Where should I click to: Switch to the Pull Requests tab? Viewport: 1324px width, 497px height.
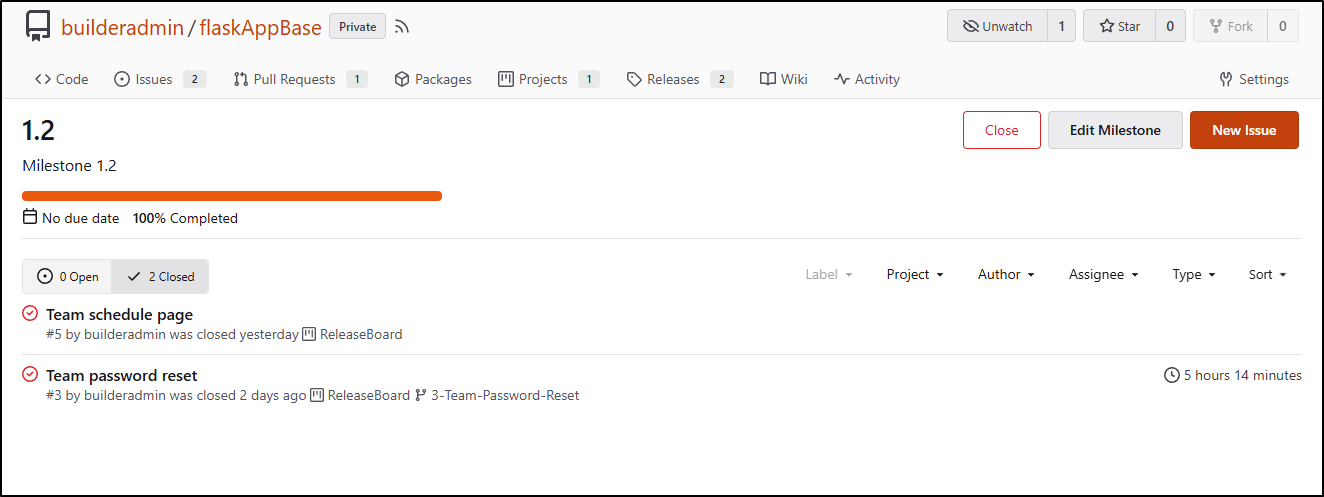[300, 79]
